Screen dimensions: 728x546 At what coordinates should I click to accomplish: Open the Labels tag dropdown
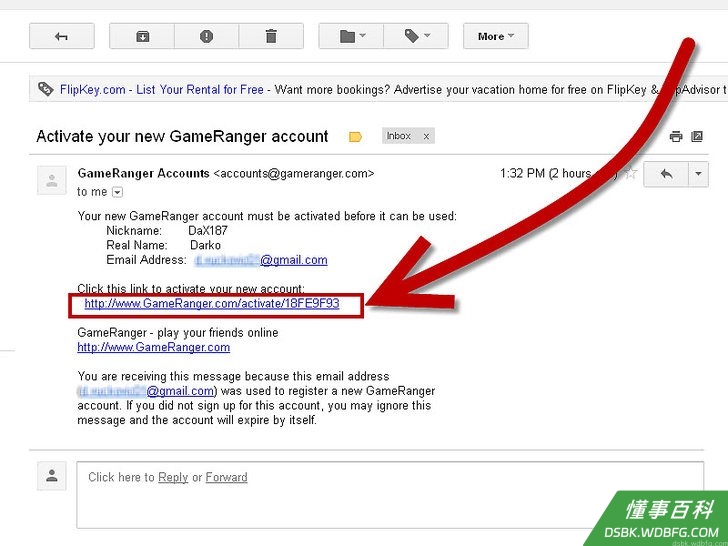(x=416, y=36)
